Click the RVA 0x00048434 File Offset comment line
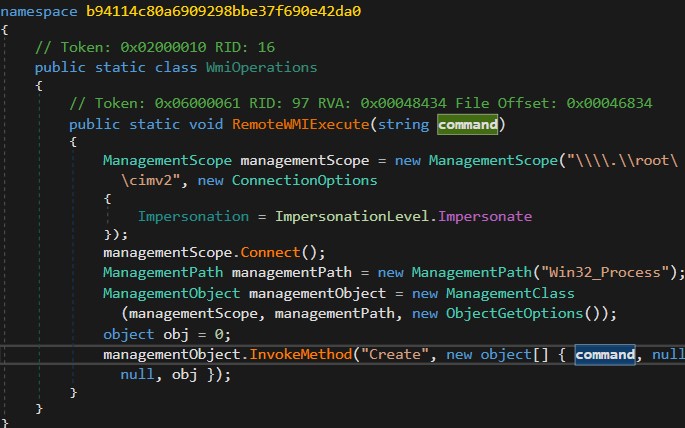The image size is (685, 428). click(x=360, y=103)
